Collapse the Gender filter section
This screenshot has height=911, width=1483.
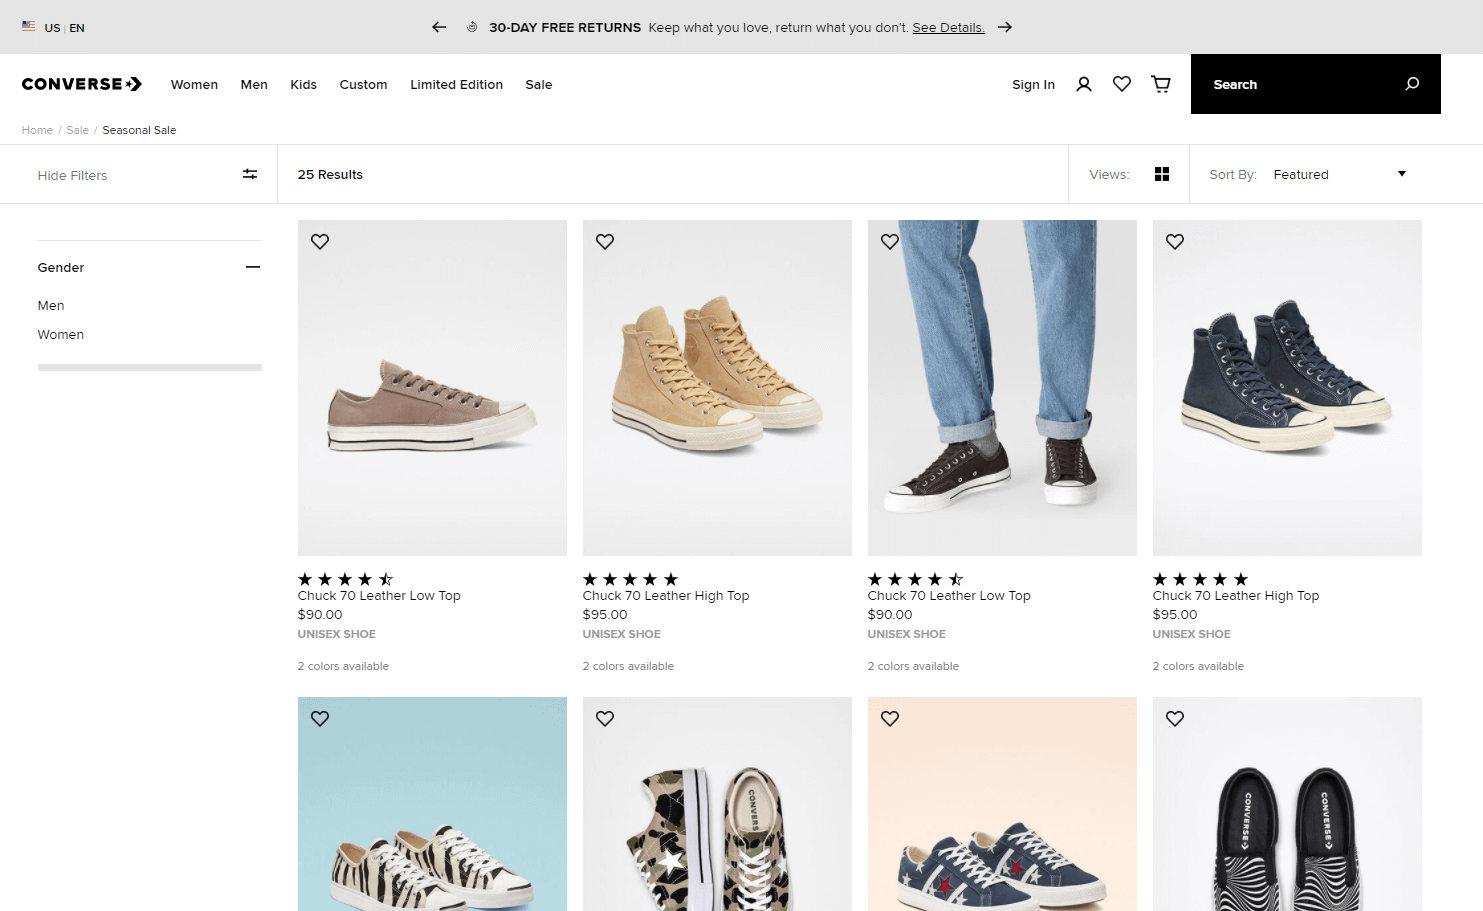(x=253, y=267)
